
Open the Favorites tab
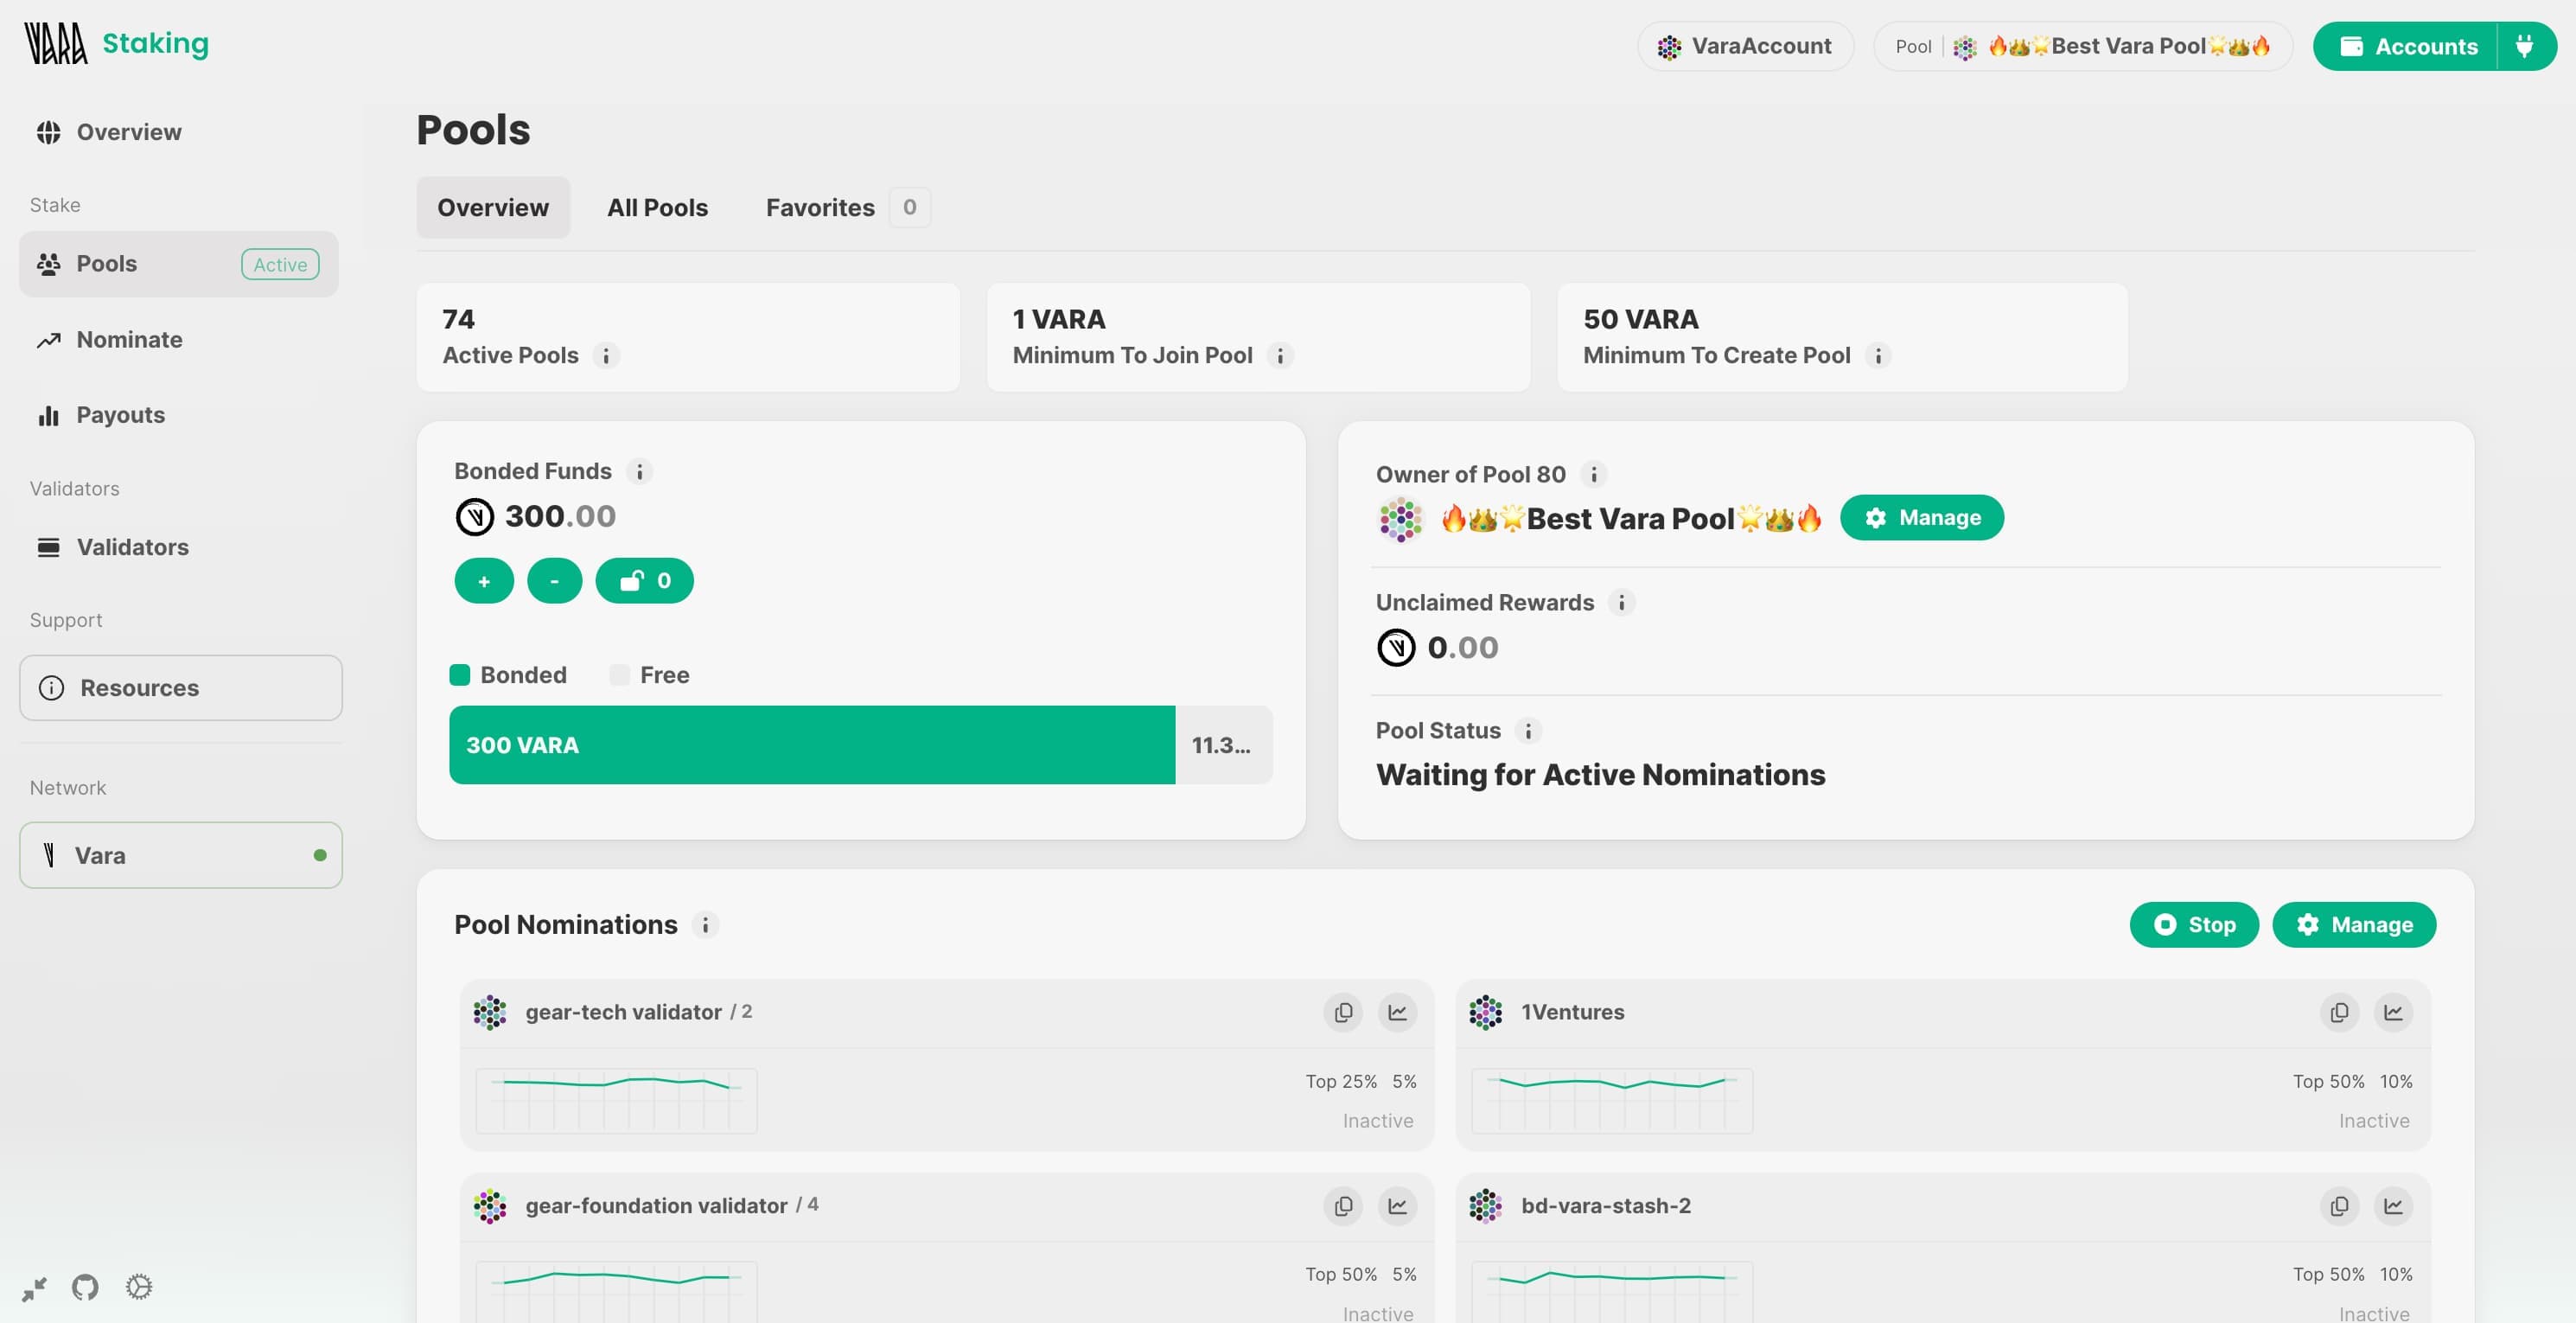click(820, 207)
